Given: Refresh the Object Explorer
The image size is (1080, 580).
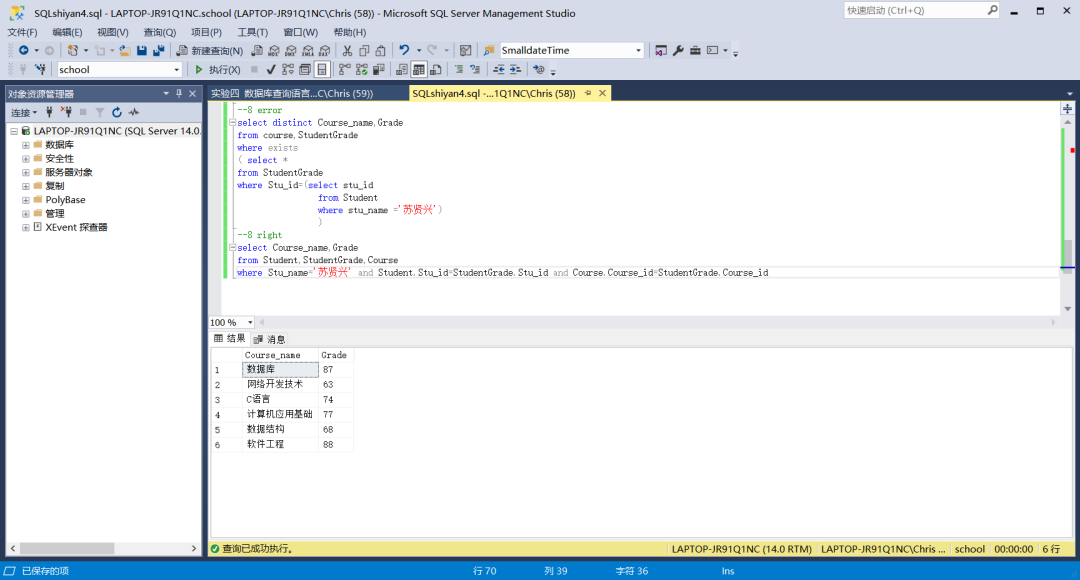Looking at the screenshot, I should tap(117, 112).
